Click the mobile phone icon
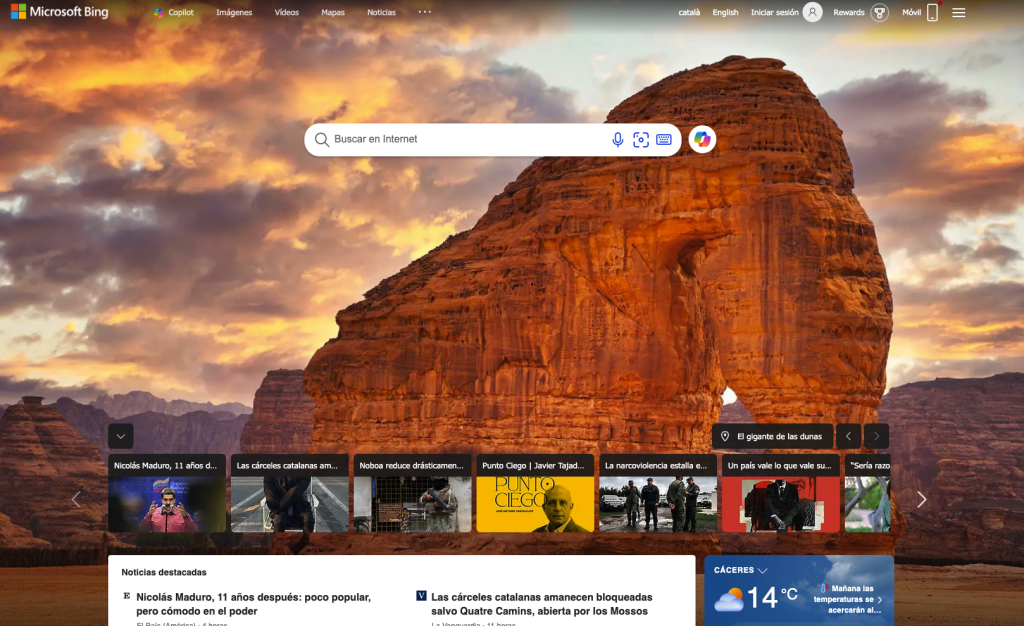The width and height of the screenshot is (1024, 626). 932,13
